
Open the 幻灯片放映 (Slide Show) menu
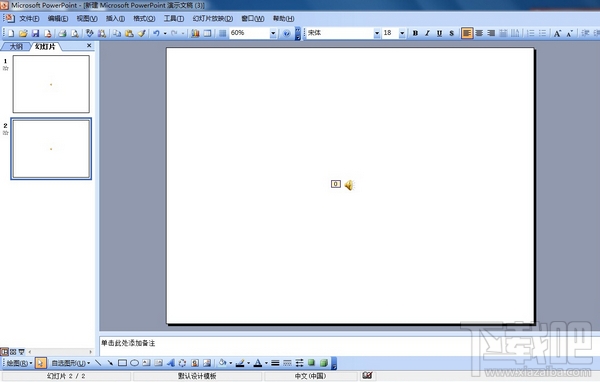click(213, 18)
